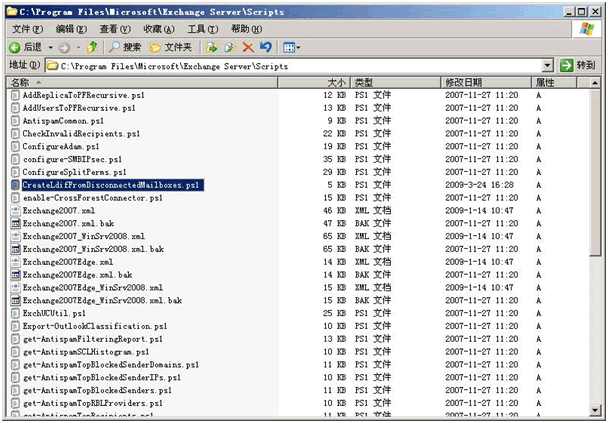This screenshot has height=423, width=608.
Task: Open the Edit (编辑) menu
Action: click(71, 29)
